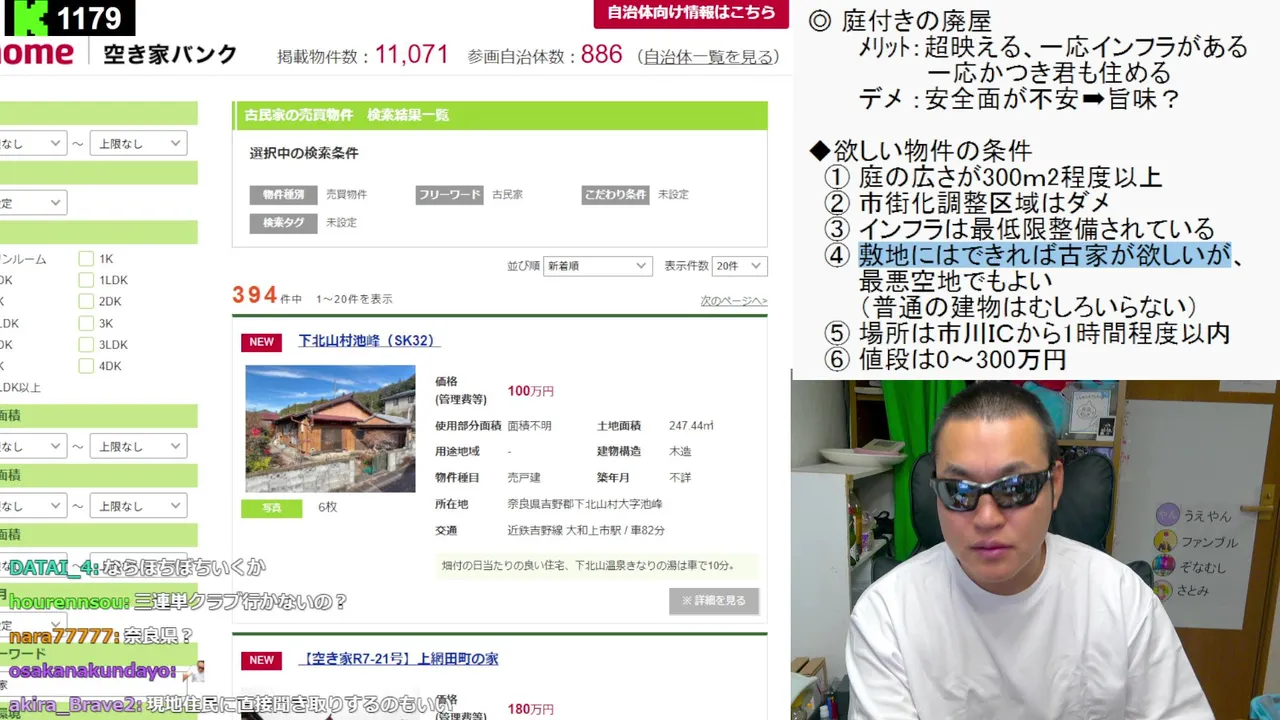Open listing 【空き家R7-21号】上網田町の家
The width and height of the screenshot is (1280, 720).
[398, 659]
